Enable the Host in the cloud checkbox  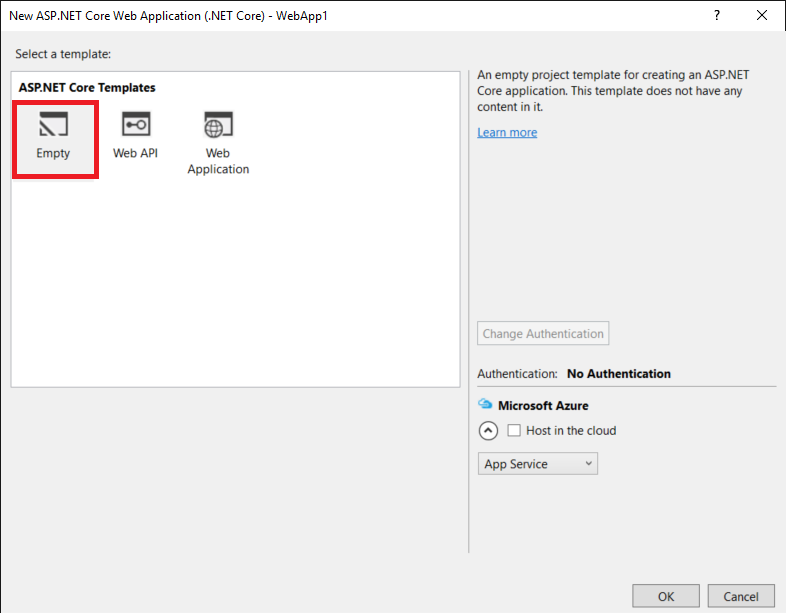point(515,431)
